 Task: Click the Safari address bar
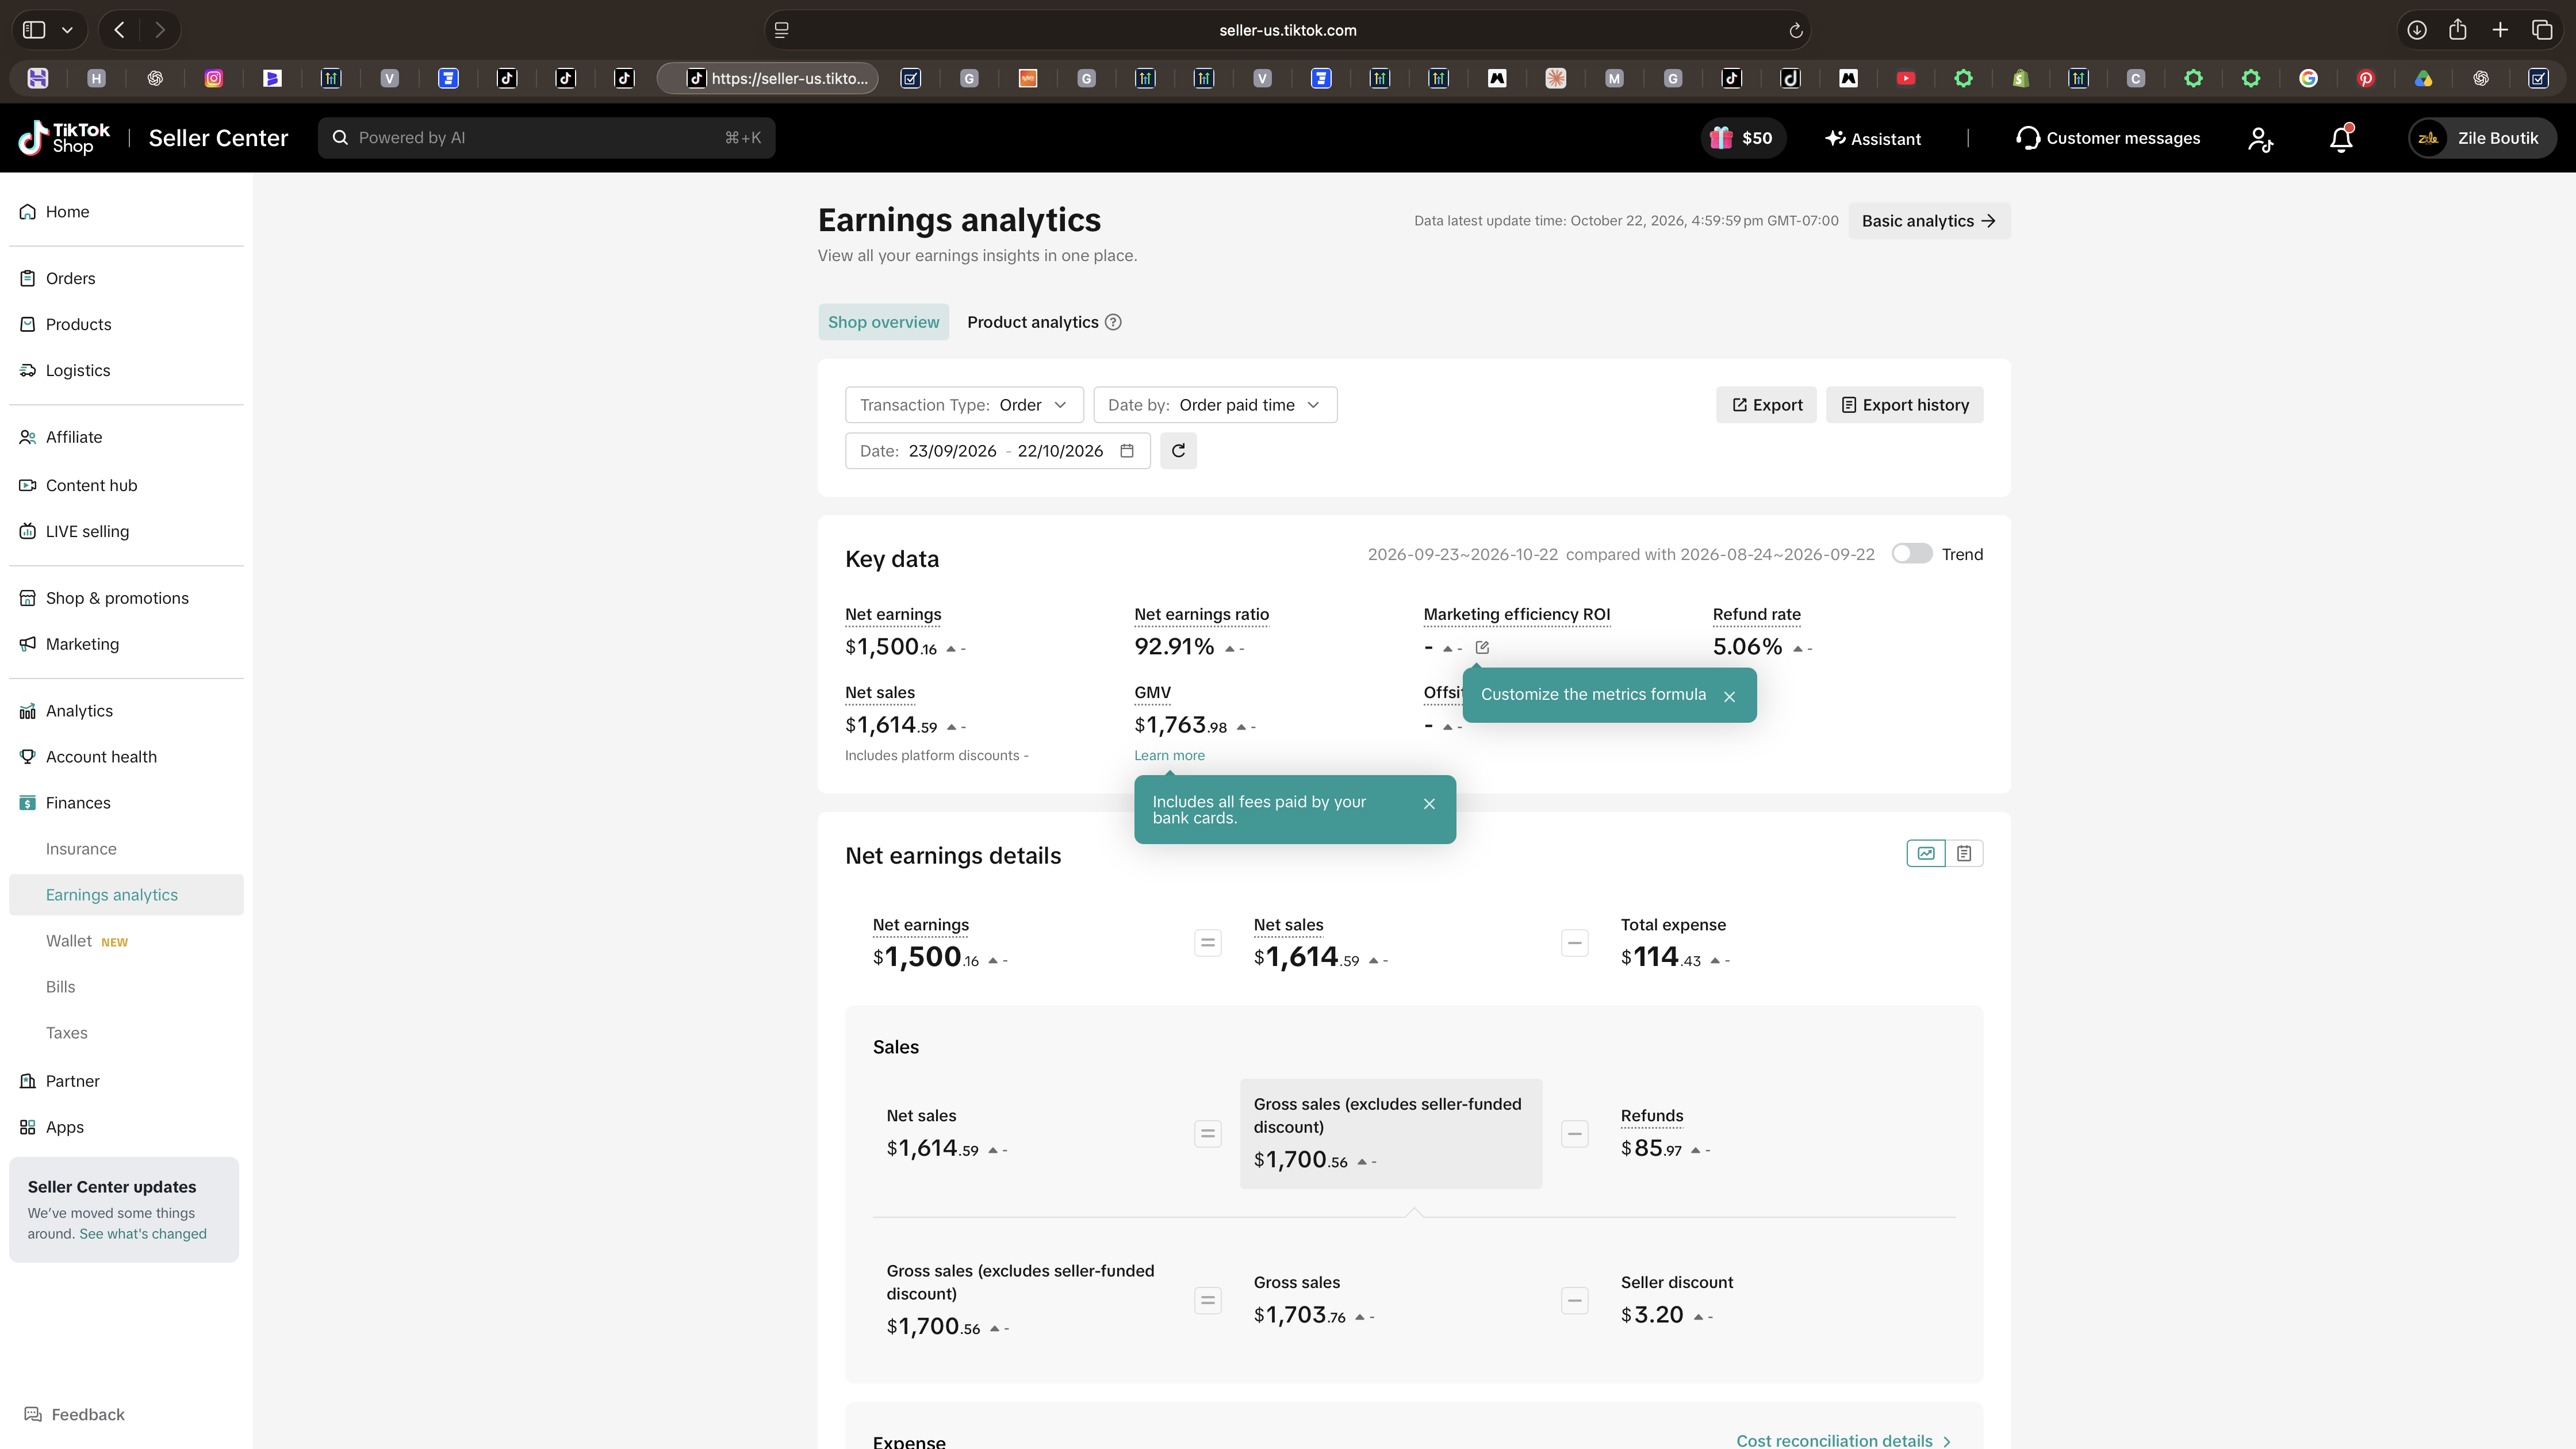1287,30
